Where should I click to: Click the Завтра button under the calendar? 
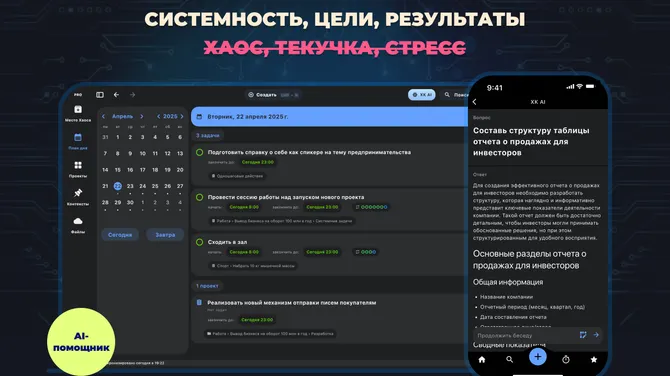click(165, 235)
